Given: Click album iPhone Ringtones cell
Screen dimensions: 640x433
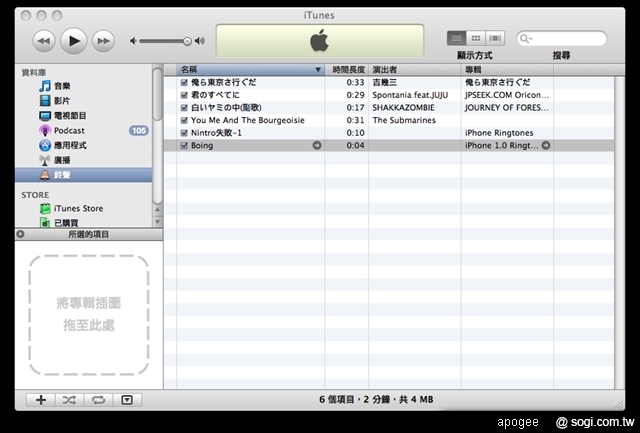Looking at the screenshot, I should point(499,133).
